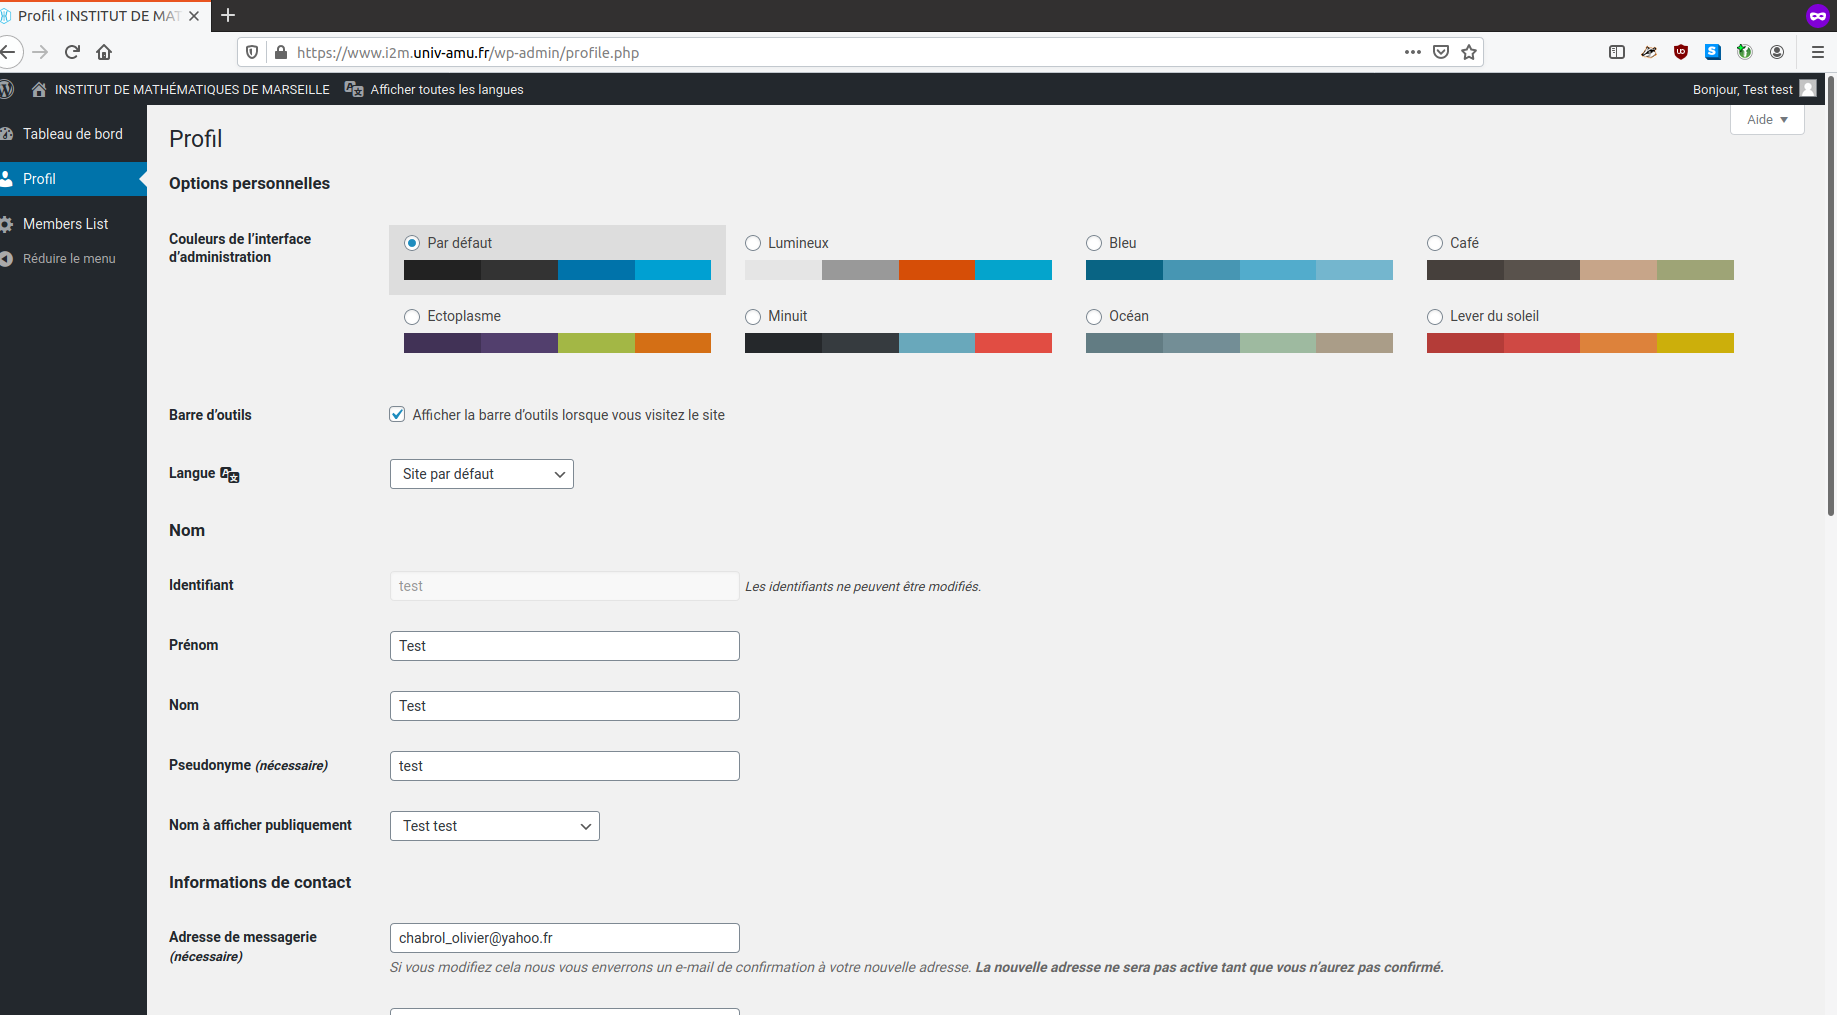This screenshot has height=1015, width=1837.
Task: Click the private browsing mask icon
Action: pyautogui.click(x=1817, y=15)
